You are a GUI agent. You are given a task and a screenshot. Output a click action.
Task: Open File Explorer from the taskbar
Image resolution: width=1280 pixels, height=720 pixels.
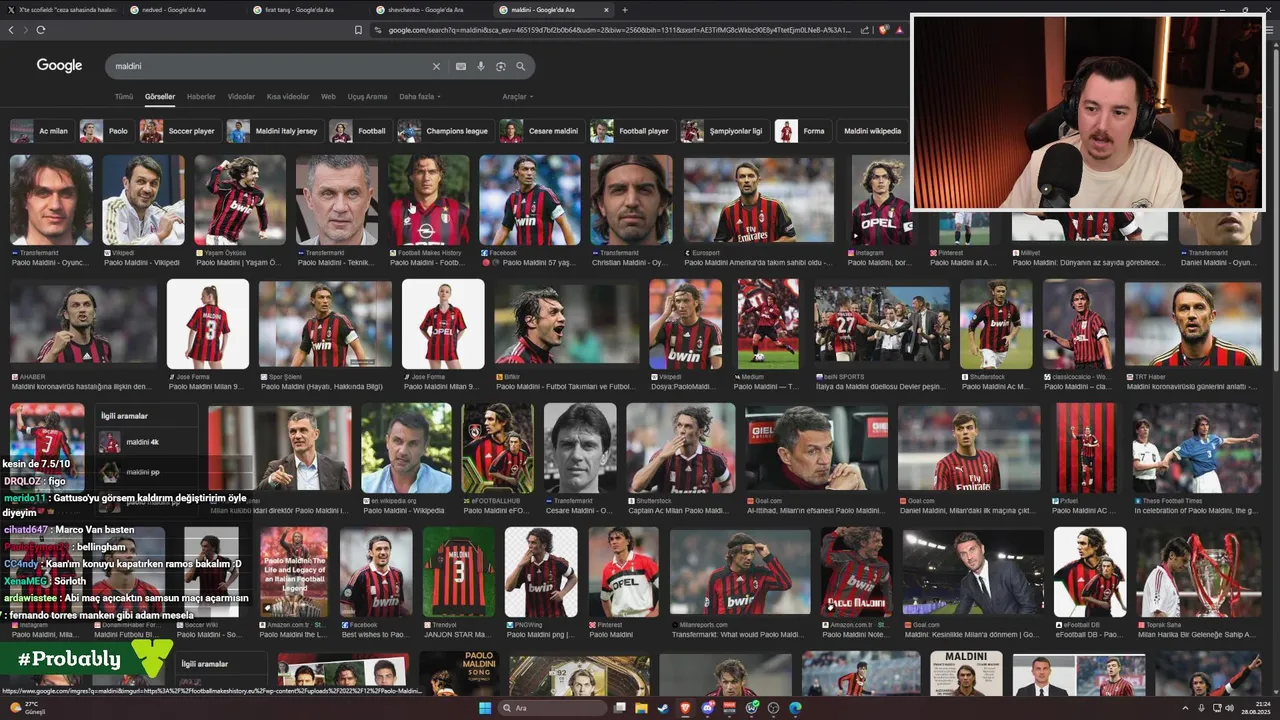click(x=641, y=708)
